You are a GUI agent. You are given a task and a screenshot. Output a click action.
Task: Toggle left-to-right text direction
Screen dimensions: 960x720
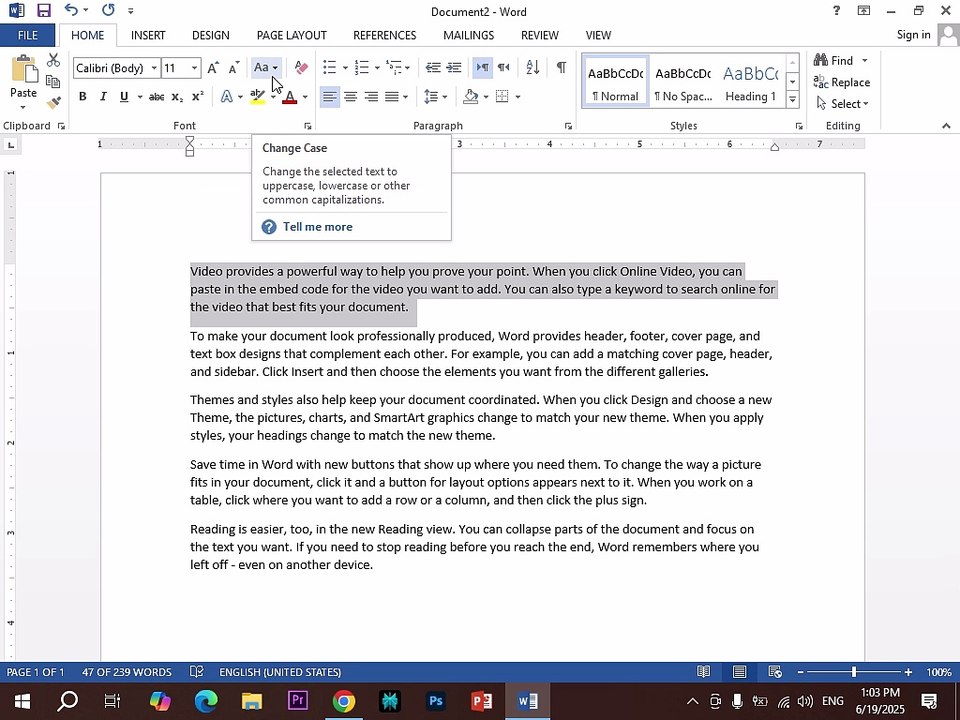pyautogui.click(x=482, y=67)
